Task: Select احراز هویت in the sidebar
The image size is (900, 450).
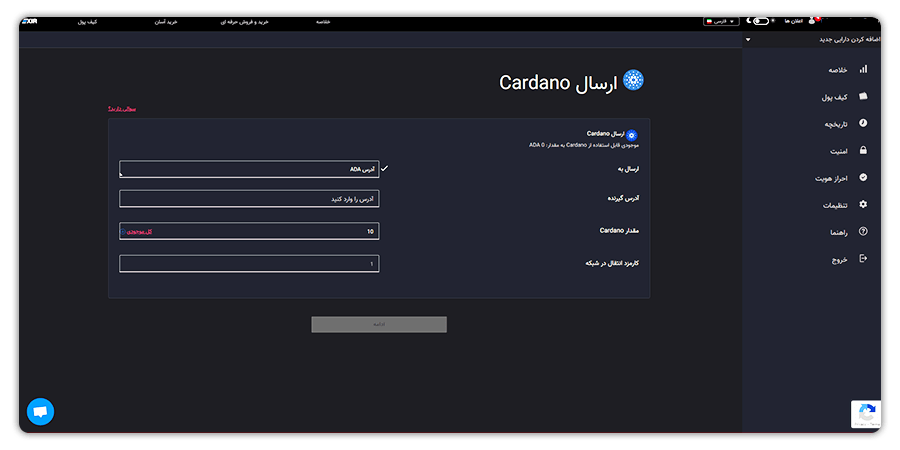Action: [831, 179]
